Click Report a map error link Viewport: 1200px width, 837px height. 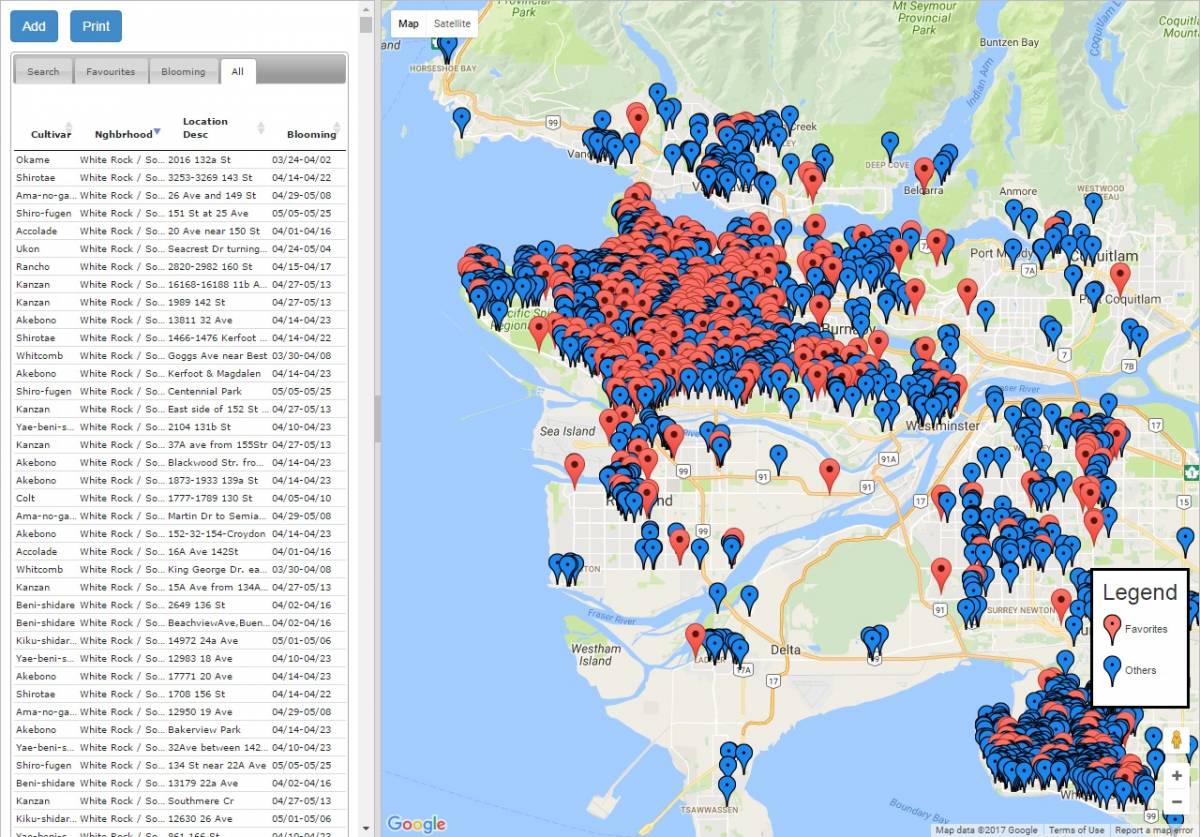coord(1156,830)
